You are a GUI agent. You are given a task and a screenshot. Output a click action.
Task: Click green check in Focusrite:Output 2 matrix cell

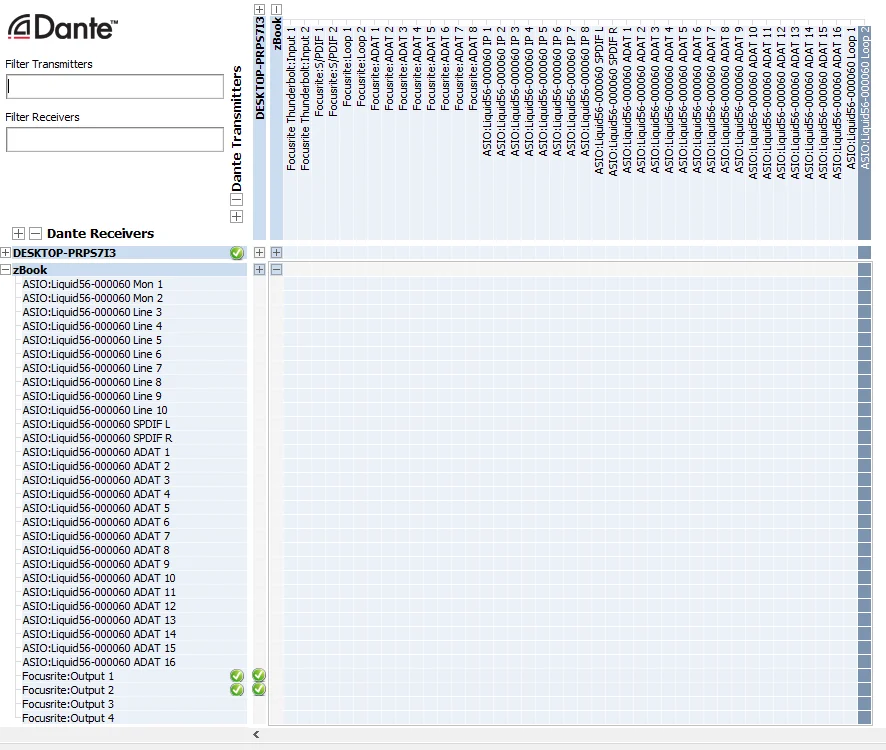tap(259, 690)
